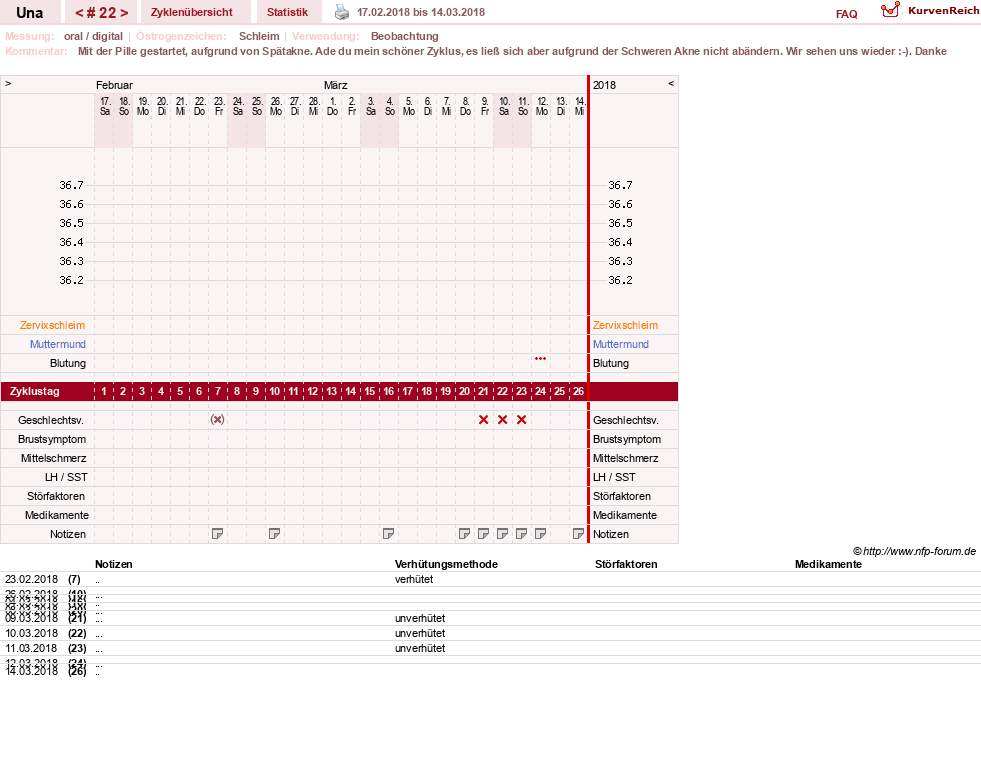
Task: Open note icon on cycle day 24
Action: (540, 533)
